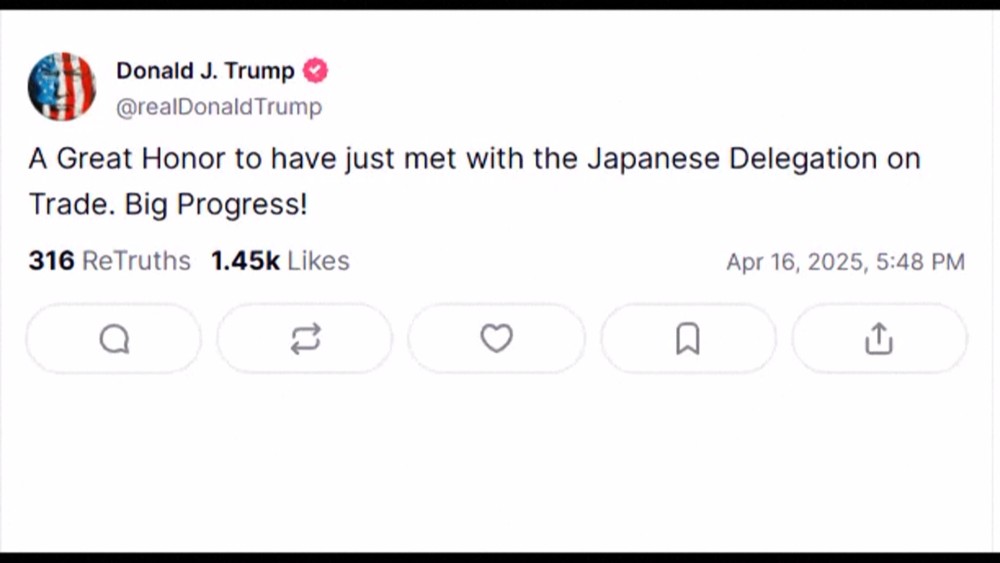
Task: Click the 316 ReTruths number
Action: tap(51, 261)
